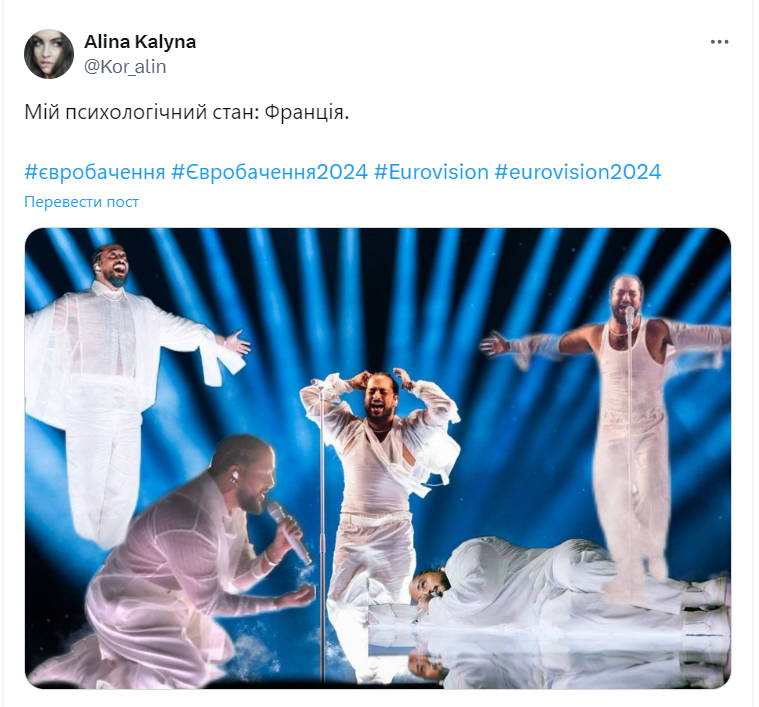The width and height of the screenshot is (759, 707).
Task: Click the outstretched hand of the right singer
Action: pyautogui.click(x=495, y=343)
